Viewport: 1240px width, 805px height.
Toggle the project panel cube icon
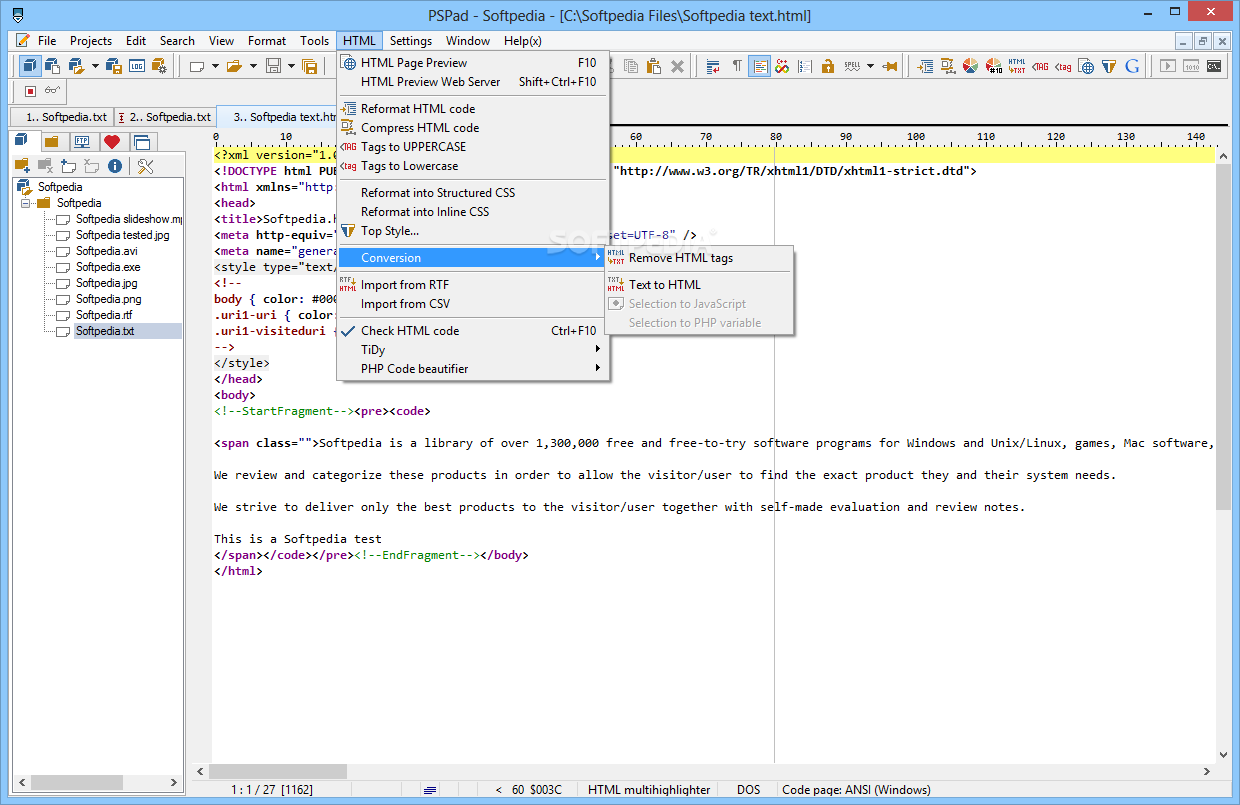(x=30, y=66)
